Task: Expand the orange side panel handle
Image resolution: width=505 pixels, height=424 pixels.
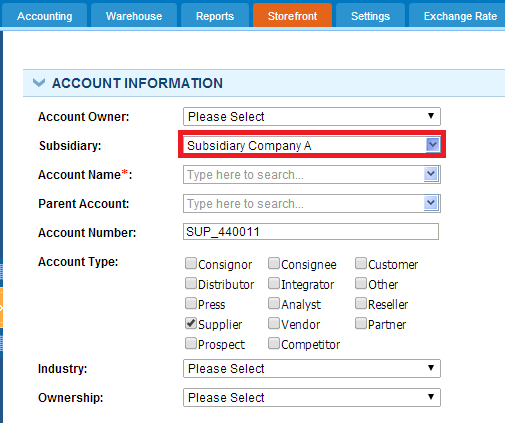Action: pyautogui.click(x=1, y=308)
